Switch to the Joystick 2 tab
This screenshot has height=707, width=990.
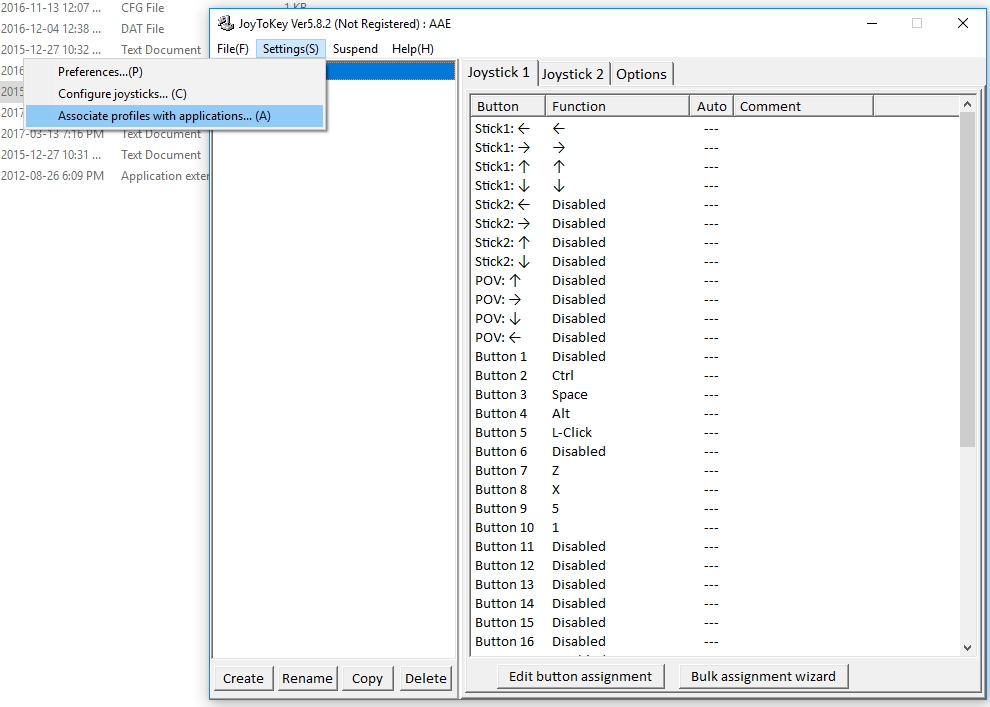573,74
